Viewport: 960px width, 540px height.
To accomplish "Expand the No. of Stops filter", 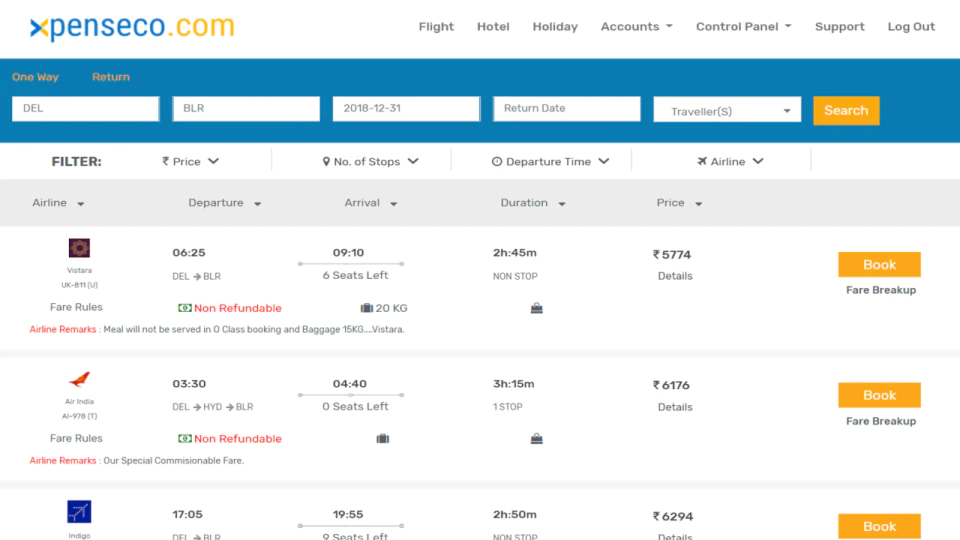I will coord(370,162).
